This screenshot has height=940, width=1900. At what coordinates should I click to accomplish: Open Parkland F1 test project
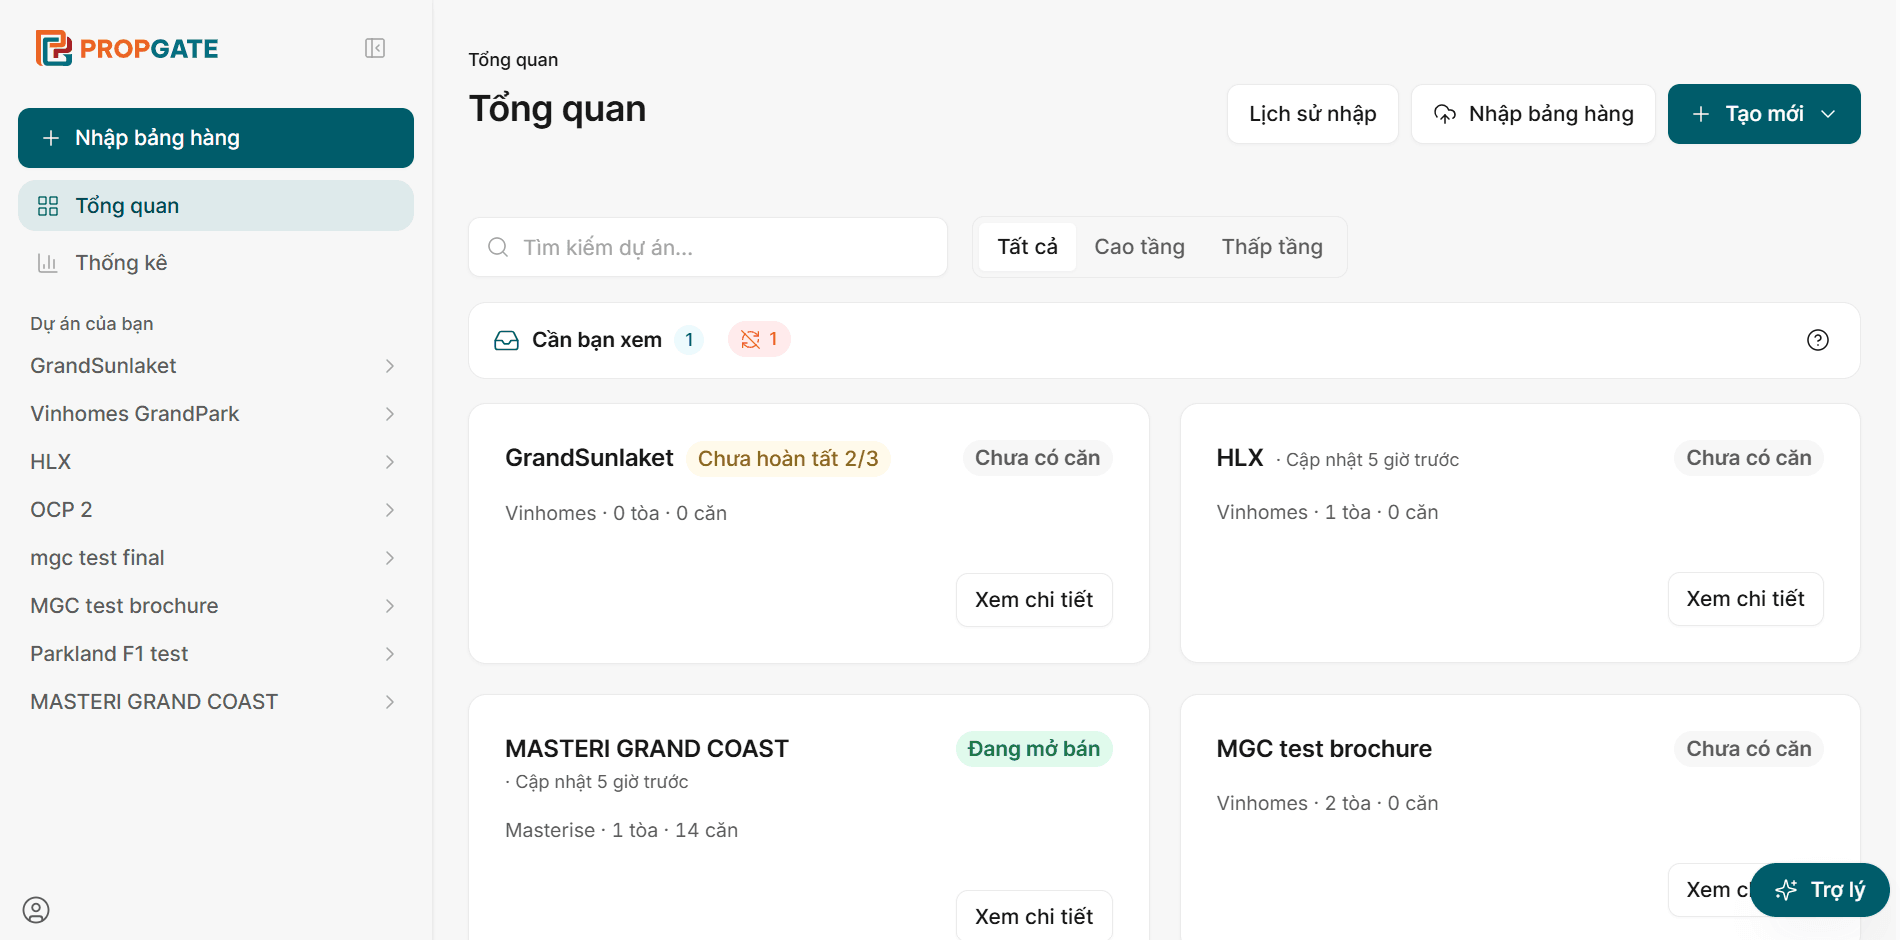pyautogui.click(x=109, y=654)
